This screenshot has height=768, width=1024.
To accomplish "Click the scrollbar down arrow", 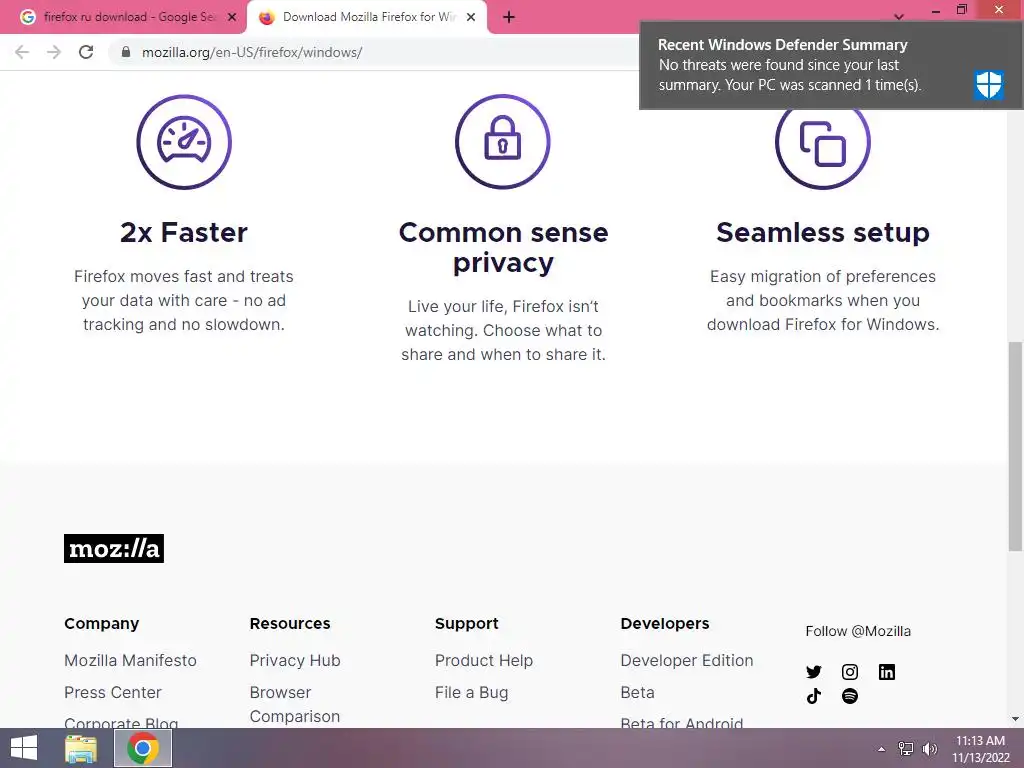I will point(1015,719).
